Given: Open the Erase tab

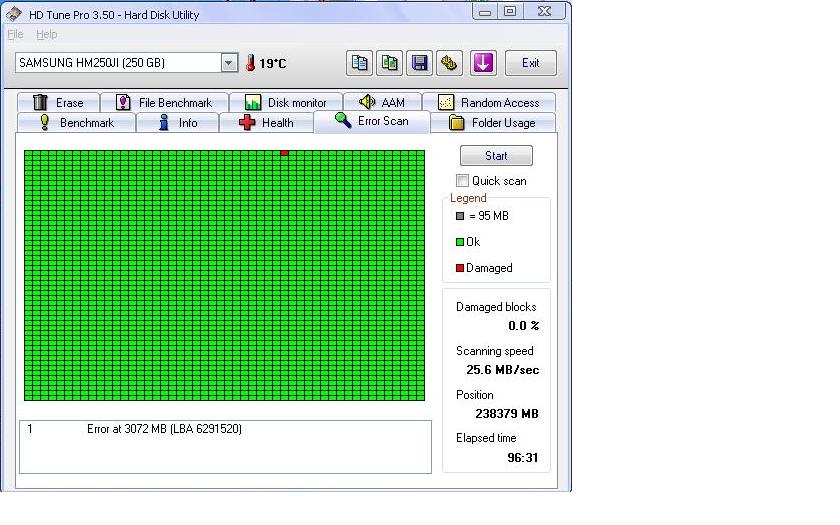Looking at the screenshot, I should [58, 102].
